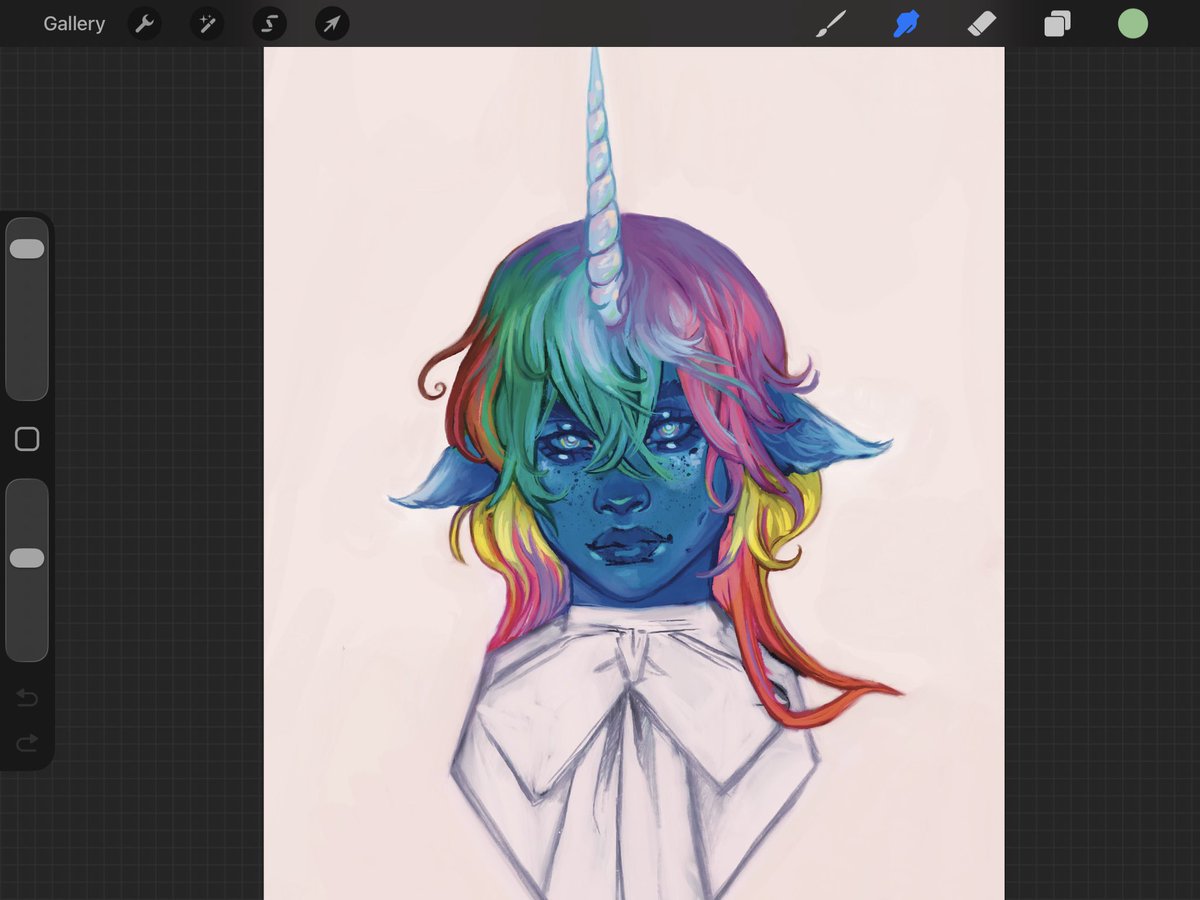1200x900 pixels.
Task: Tap the square Modify button in sidebar
Action: (x=27, y=439)
